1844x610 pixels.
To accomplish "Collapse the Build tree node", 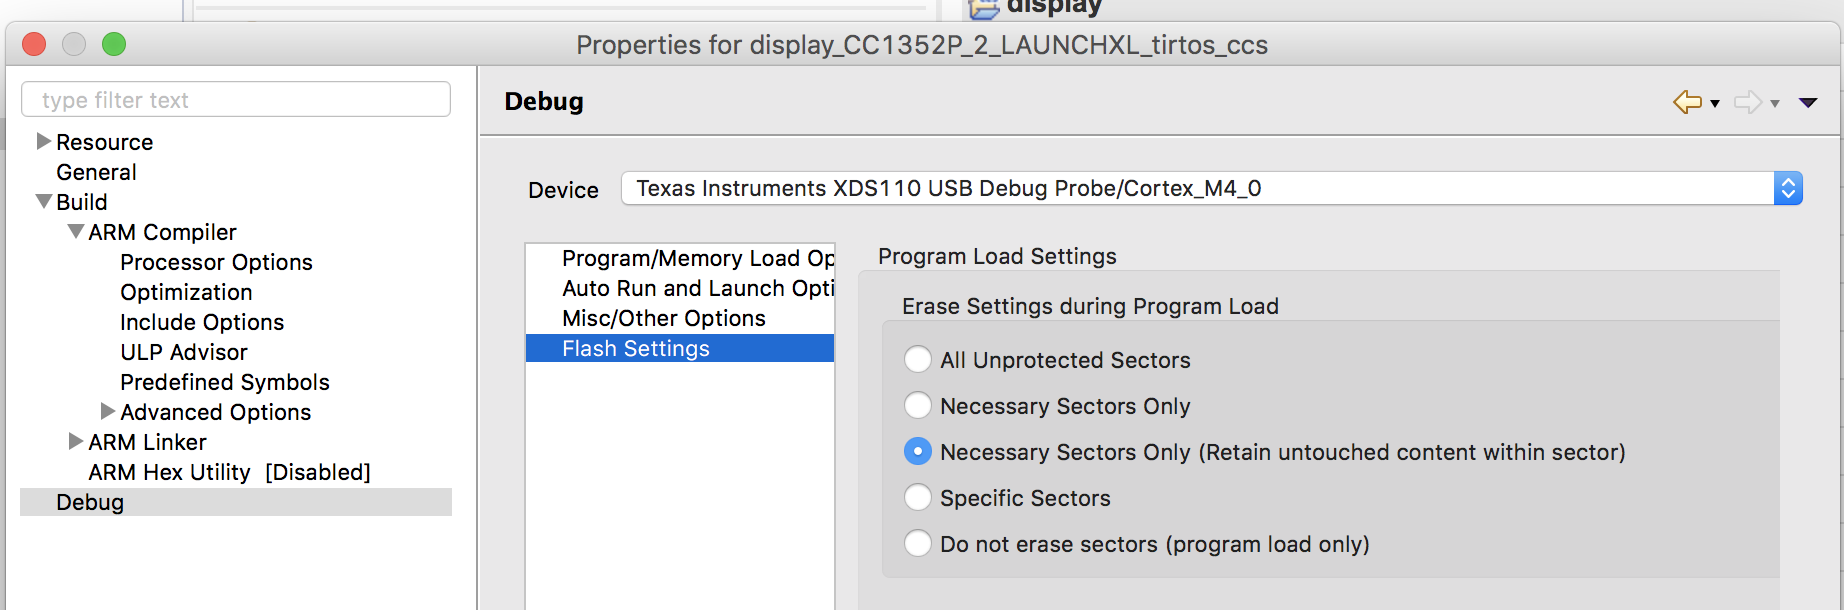I will tap(44, 201).
